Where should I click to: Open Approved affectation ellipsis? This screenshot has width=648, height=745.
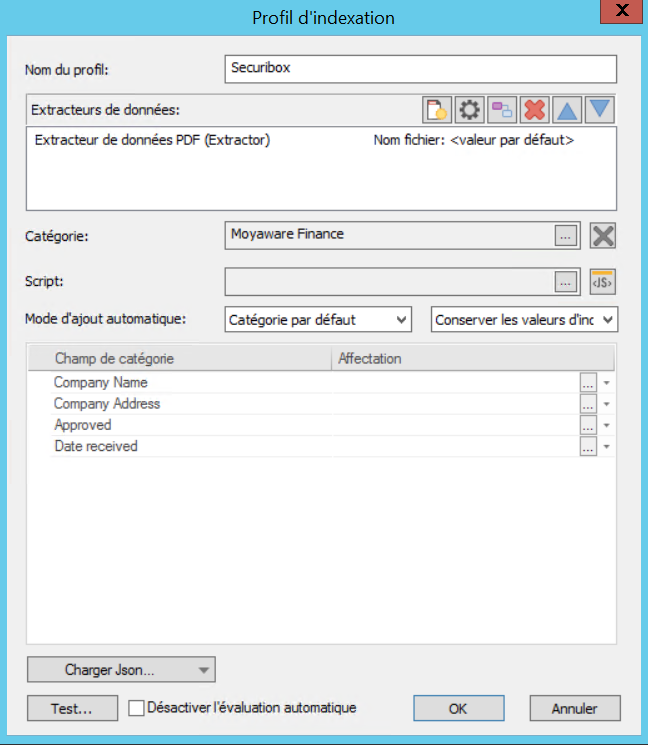tap(588, 425)
